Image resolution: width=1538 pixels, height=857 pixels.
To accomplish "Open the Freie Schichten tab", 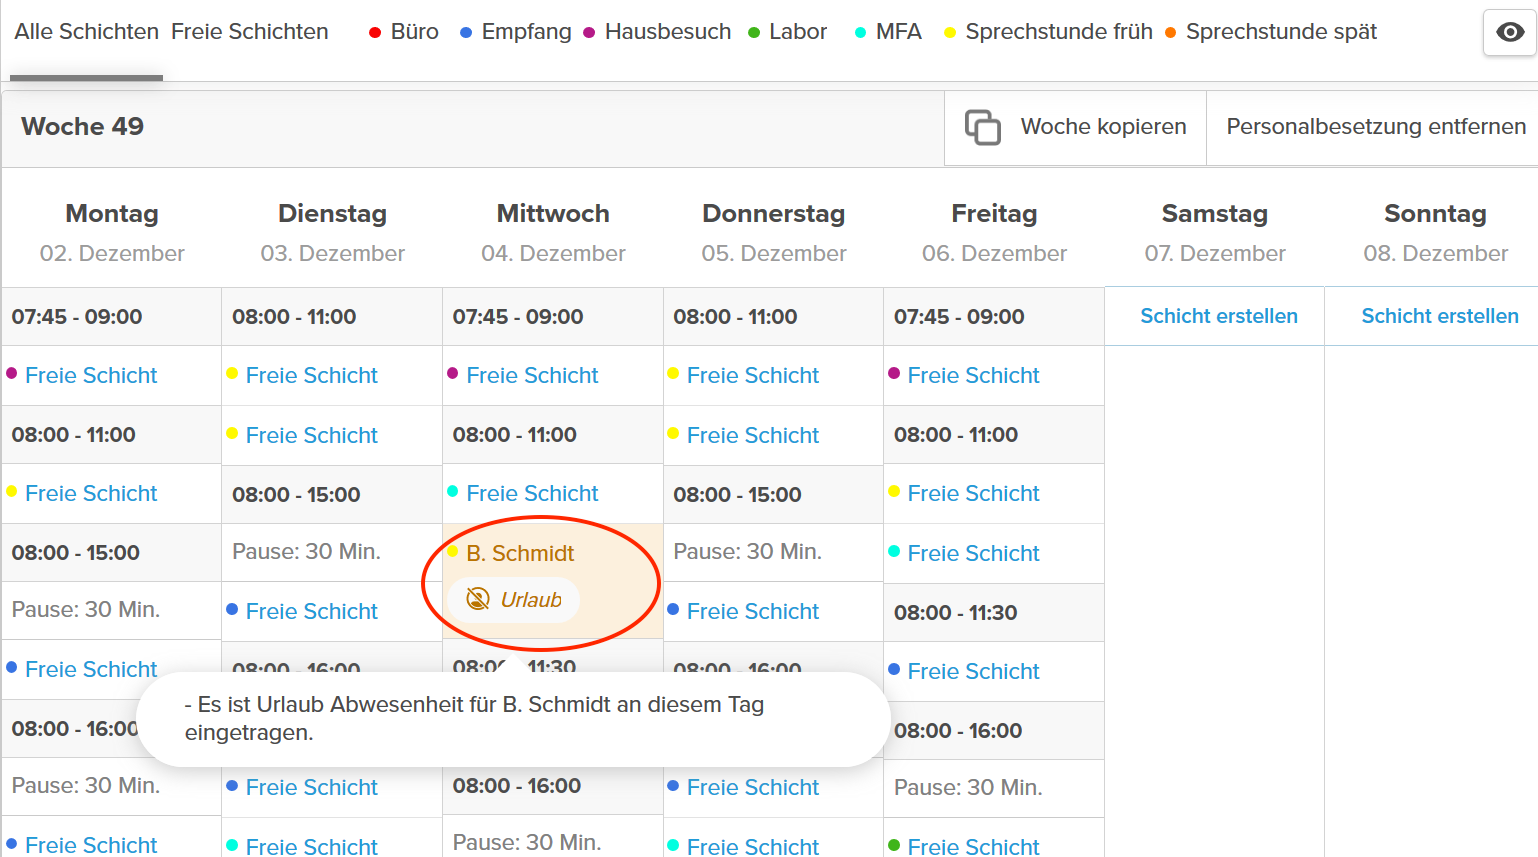I will coord(249,32).
